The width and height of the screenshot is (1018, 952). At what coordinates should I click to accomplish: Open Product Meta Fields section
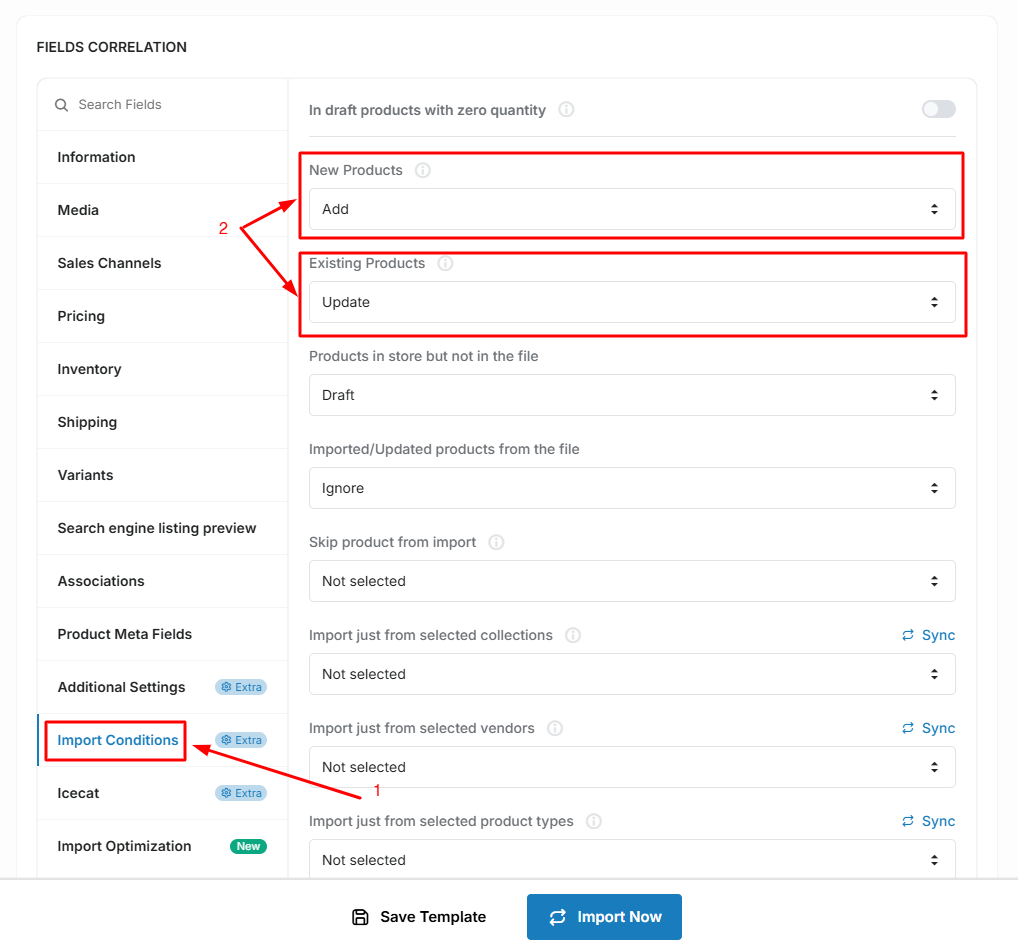coord(162,634)
